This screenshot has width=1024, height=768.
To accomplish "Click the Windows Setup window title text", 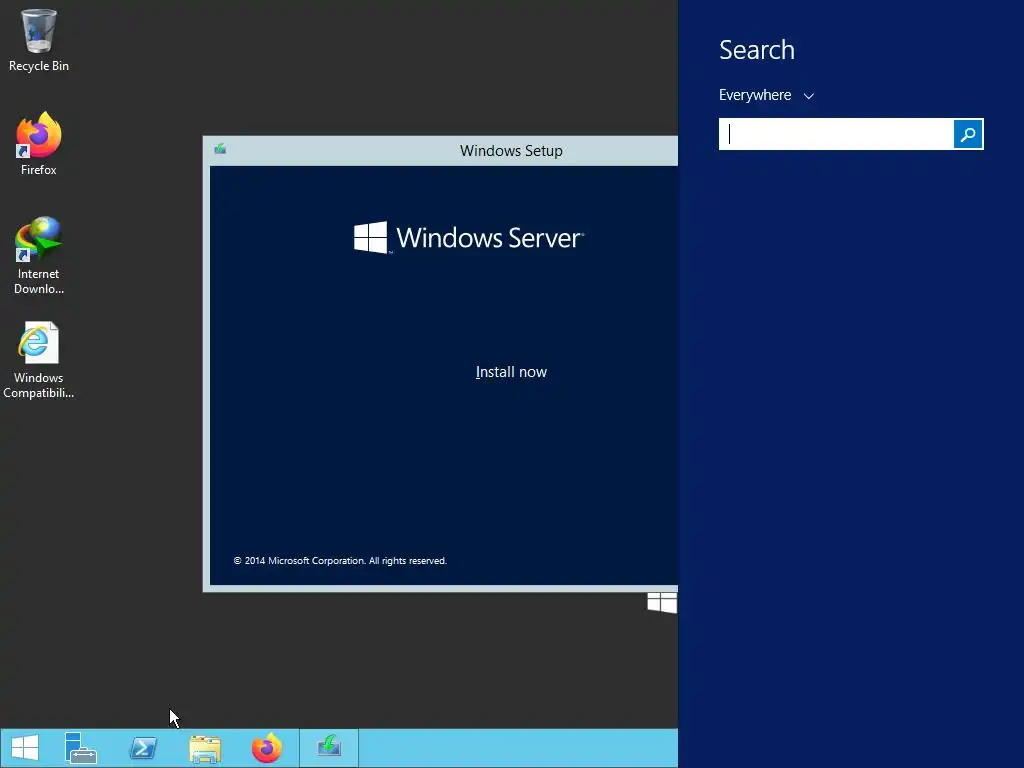I will [x=511, y=151].
